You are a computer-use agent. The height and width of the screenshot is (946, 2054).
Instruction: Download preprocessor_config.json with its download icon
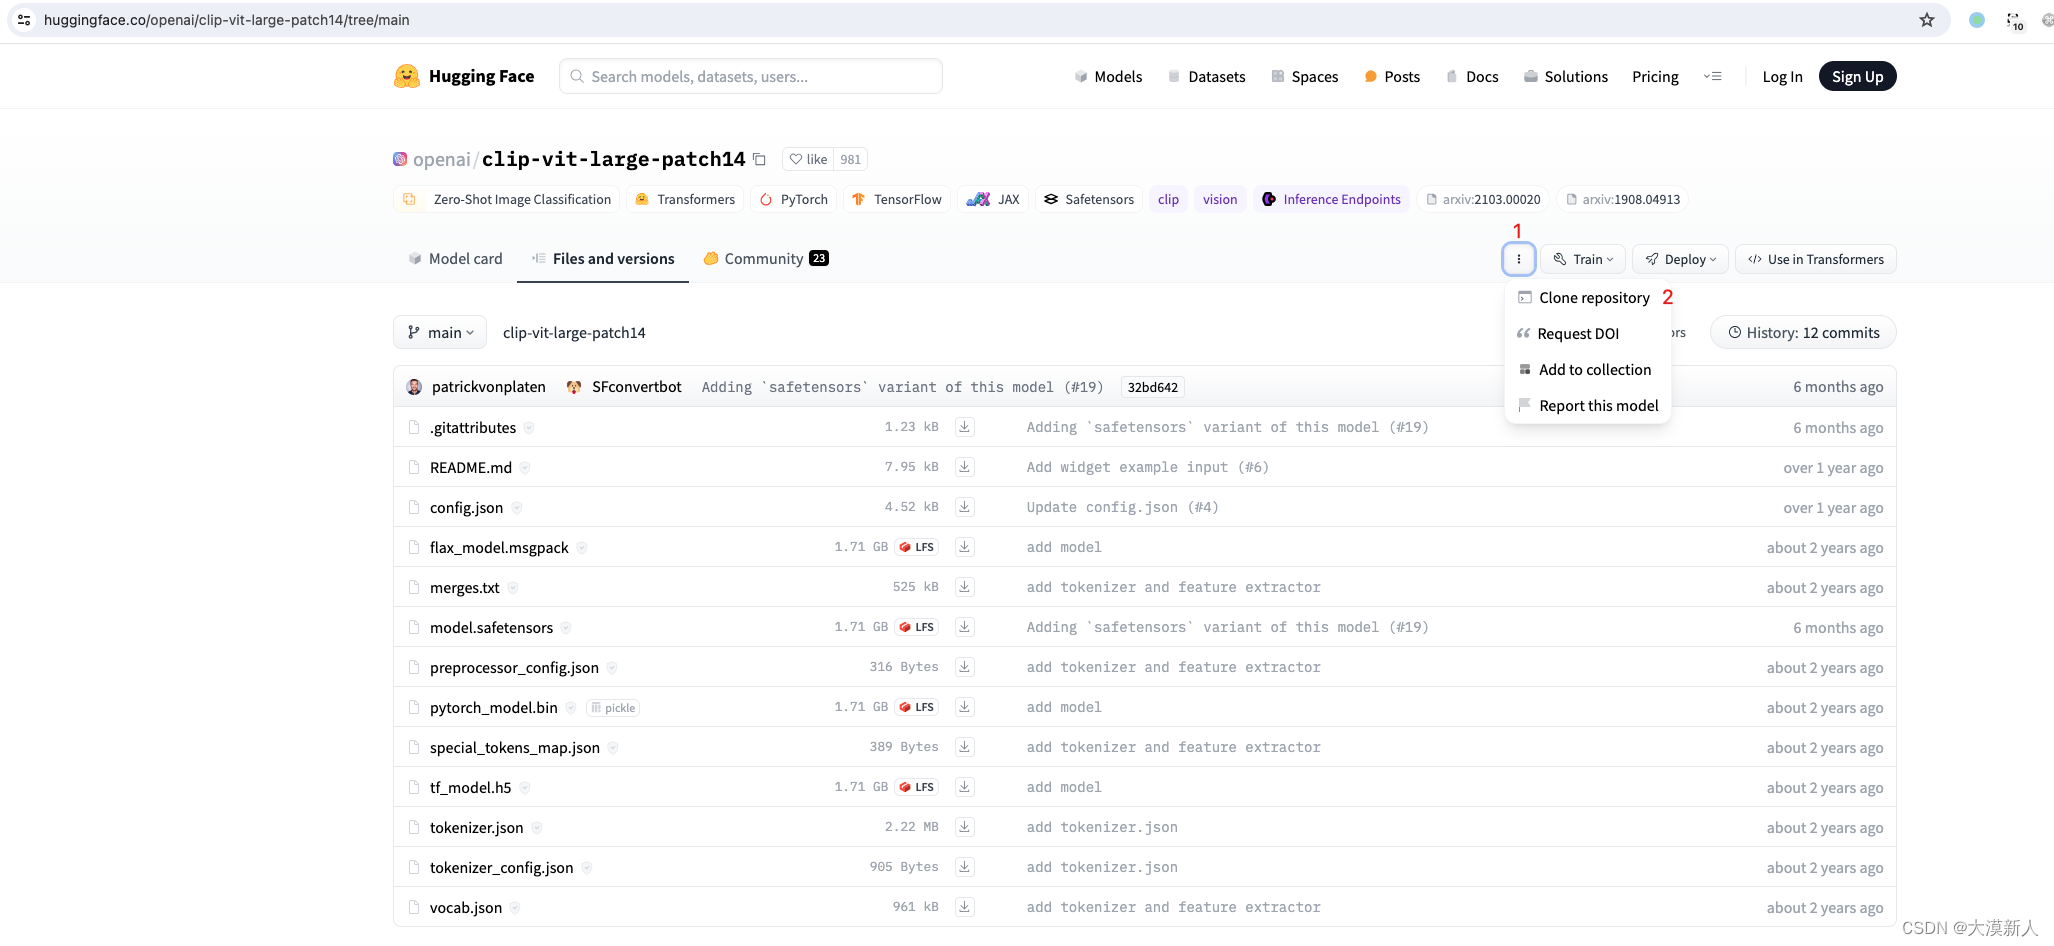[x=964, y=667]
